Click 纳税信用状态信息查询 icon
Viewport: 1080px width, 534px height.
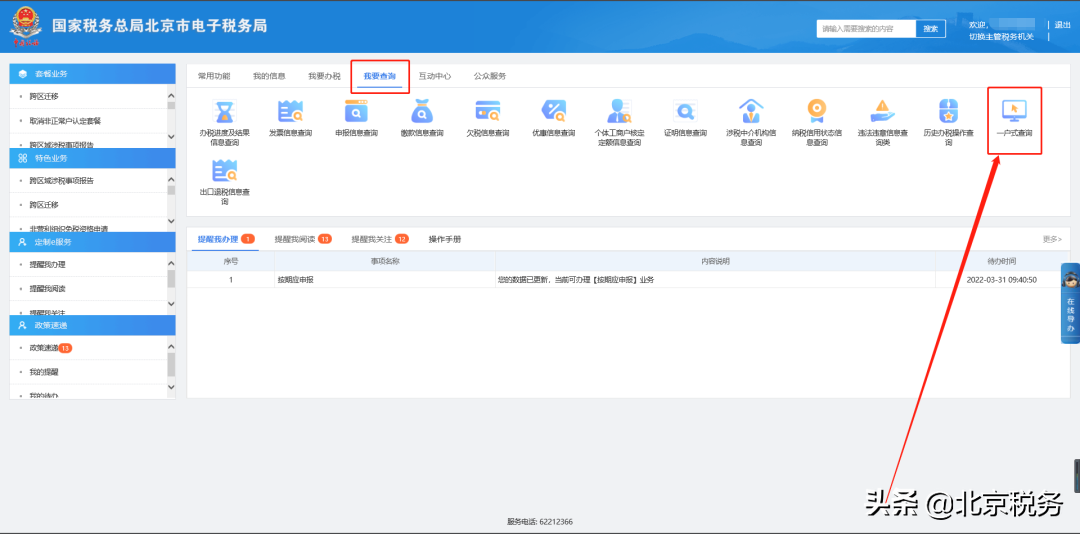tap(816, 111)
